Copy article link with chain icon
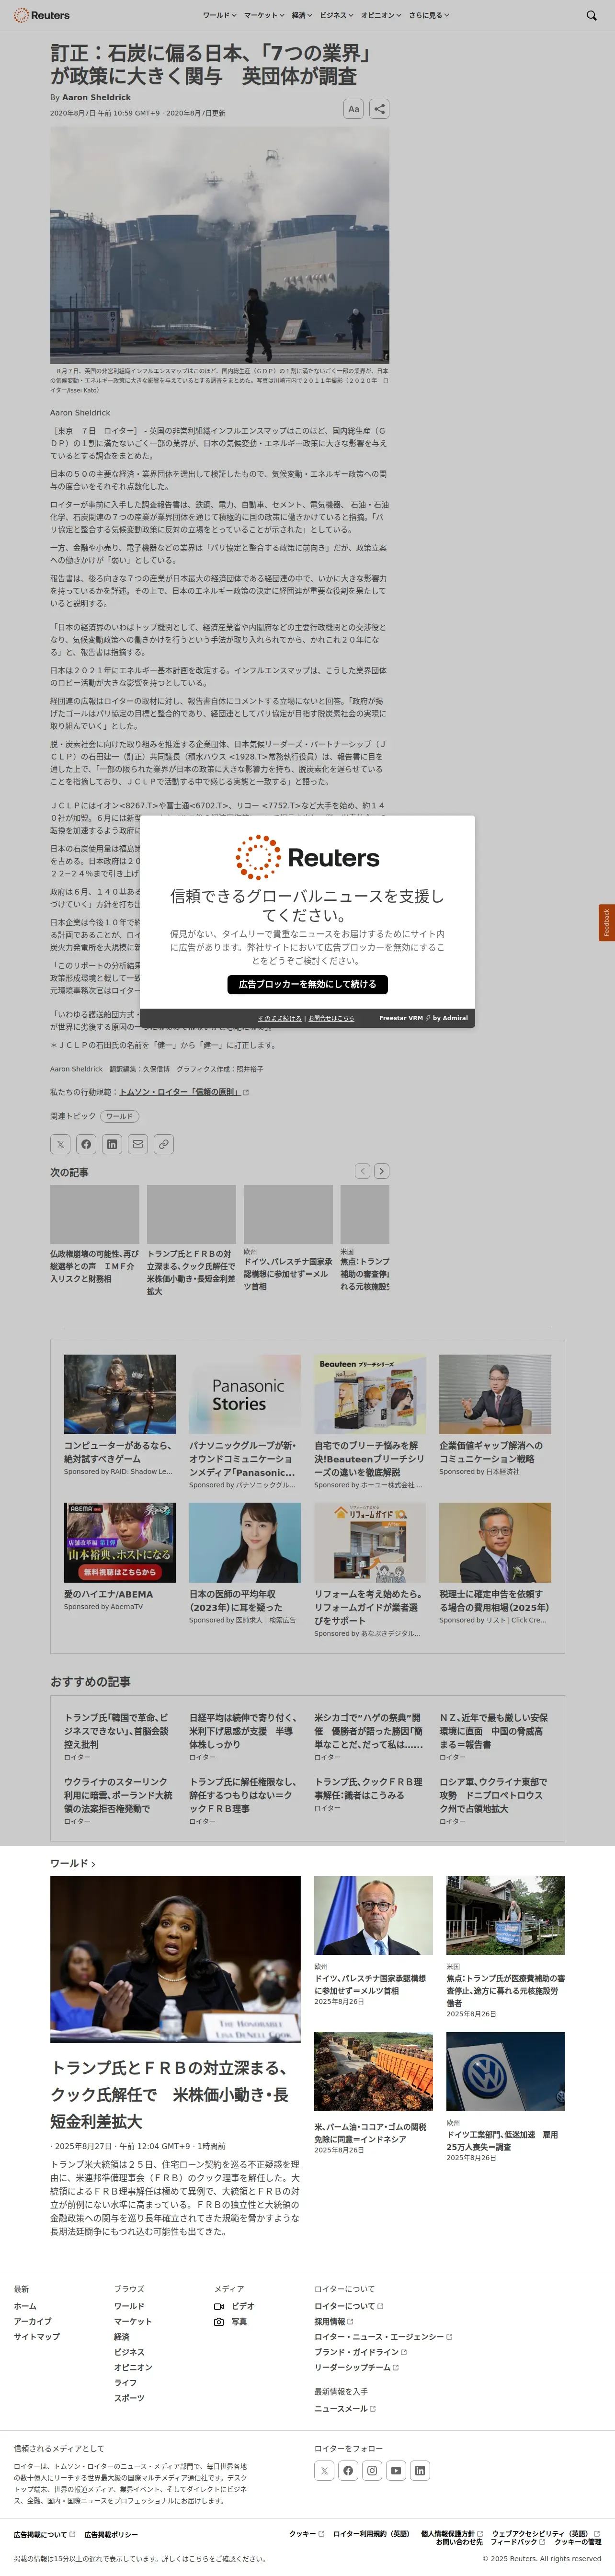This screenshot has height=2576, width=615. coord(164,1144)
